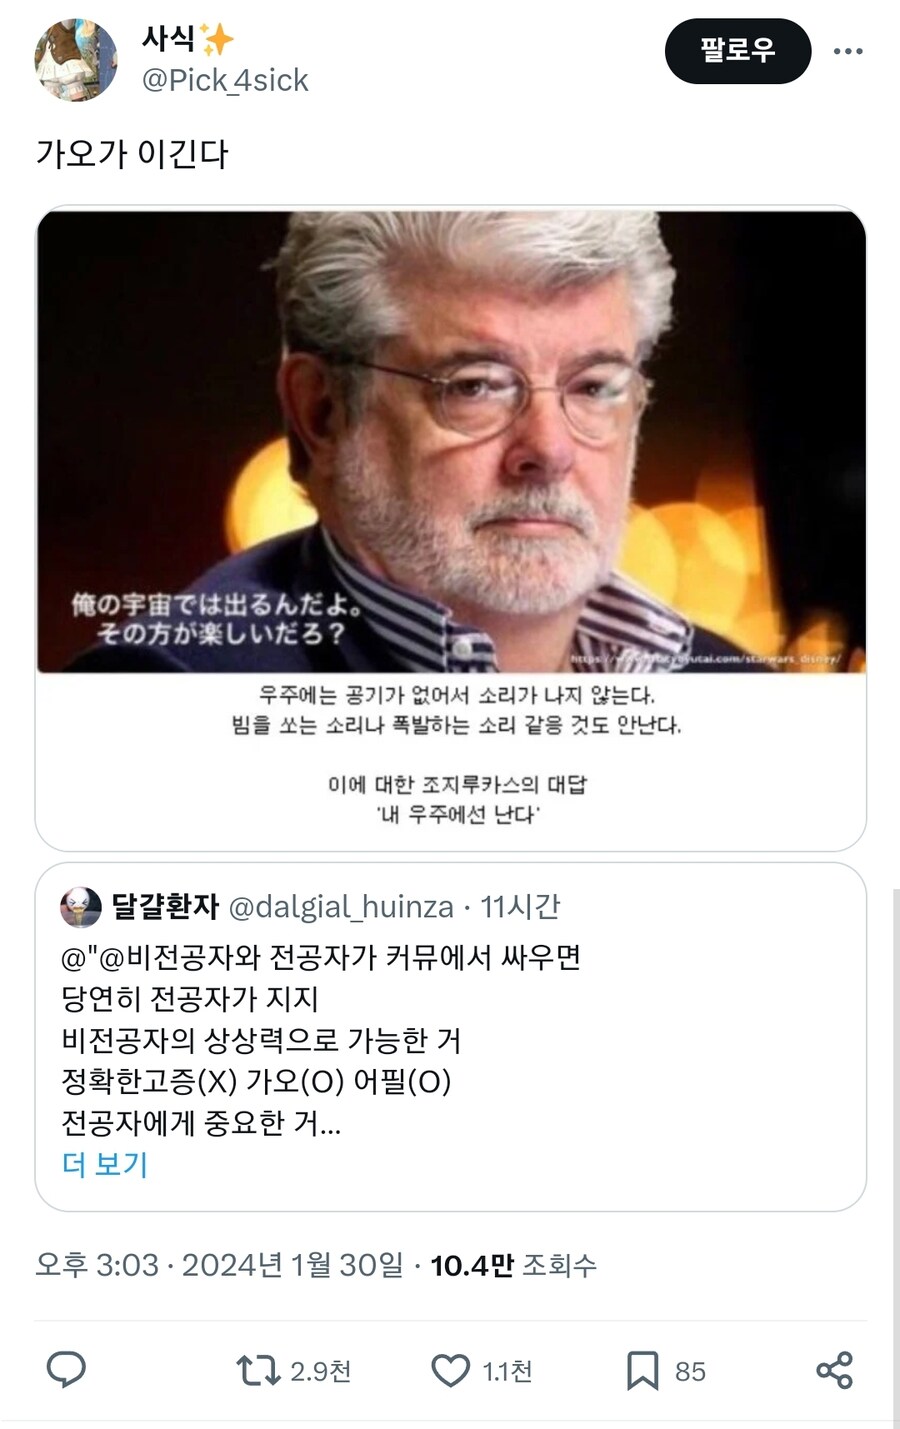This screenshot has width=900, height=1429.
Task: Click the 오후 3:03 · 2024년 1월 30일 timestamp
Action: pos(219,1265)
